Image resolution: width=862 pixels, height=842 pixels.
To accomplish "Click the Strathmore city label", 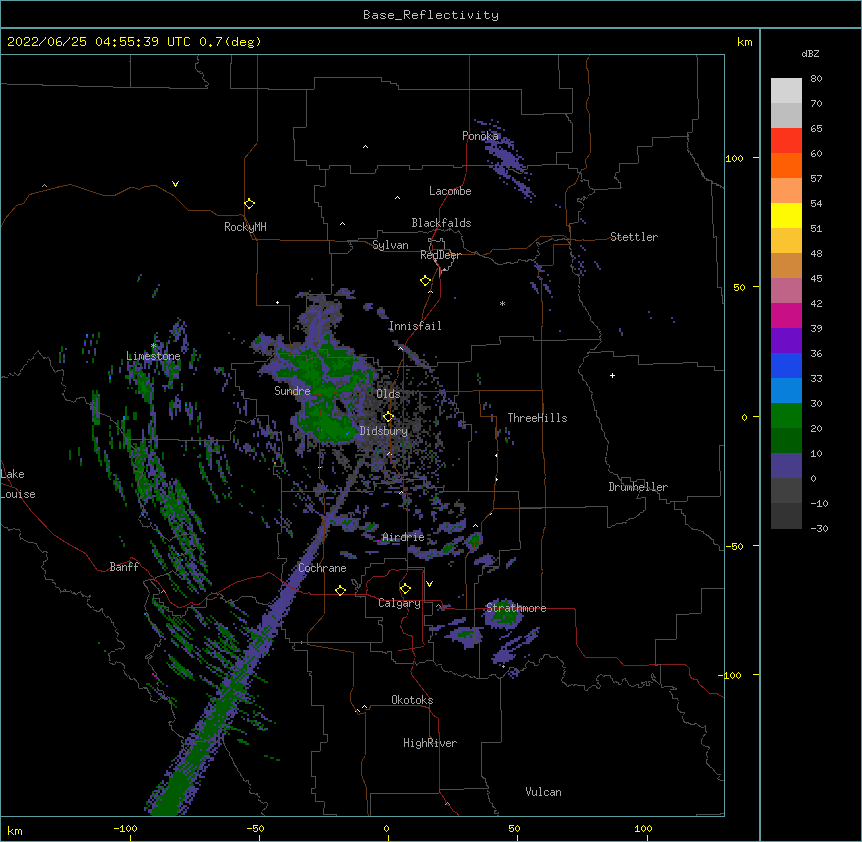I will (516, 608).
